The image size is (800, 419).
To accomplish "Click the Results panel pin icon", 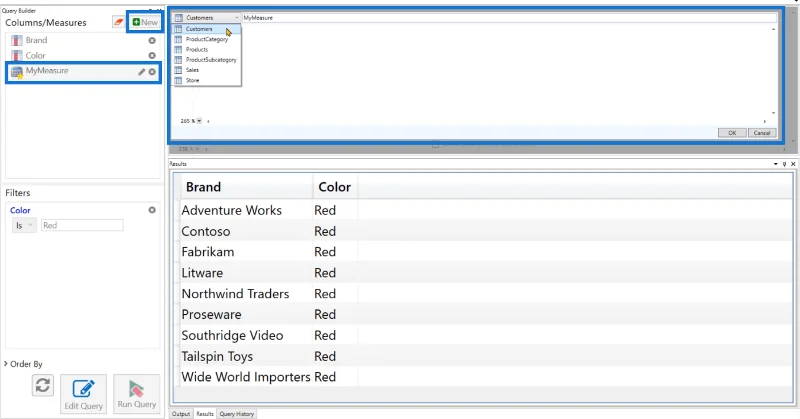I will pyautogui.click(x=784, y=164).
